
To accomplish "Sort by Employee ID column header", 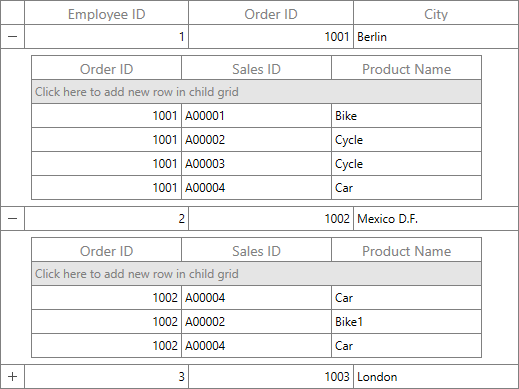I will [x=106, y=14].
